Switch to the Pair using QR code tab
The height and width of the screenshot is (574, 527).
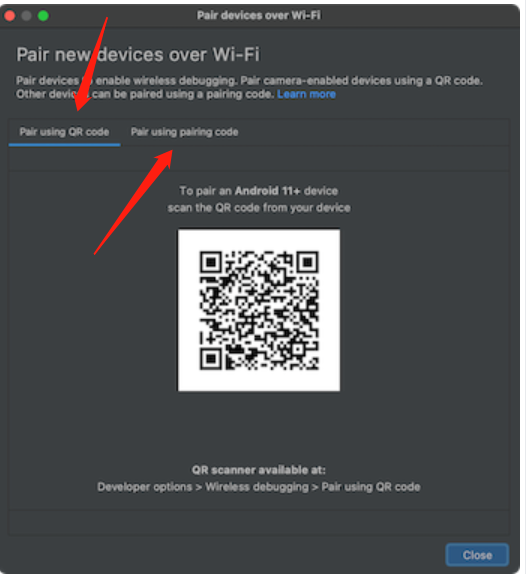pyautogui.click(x=64, y=132)
